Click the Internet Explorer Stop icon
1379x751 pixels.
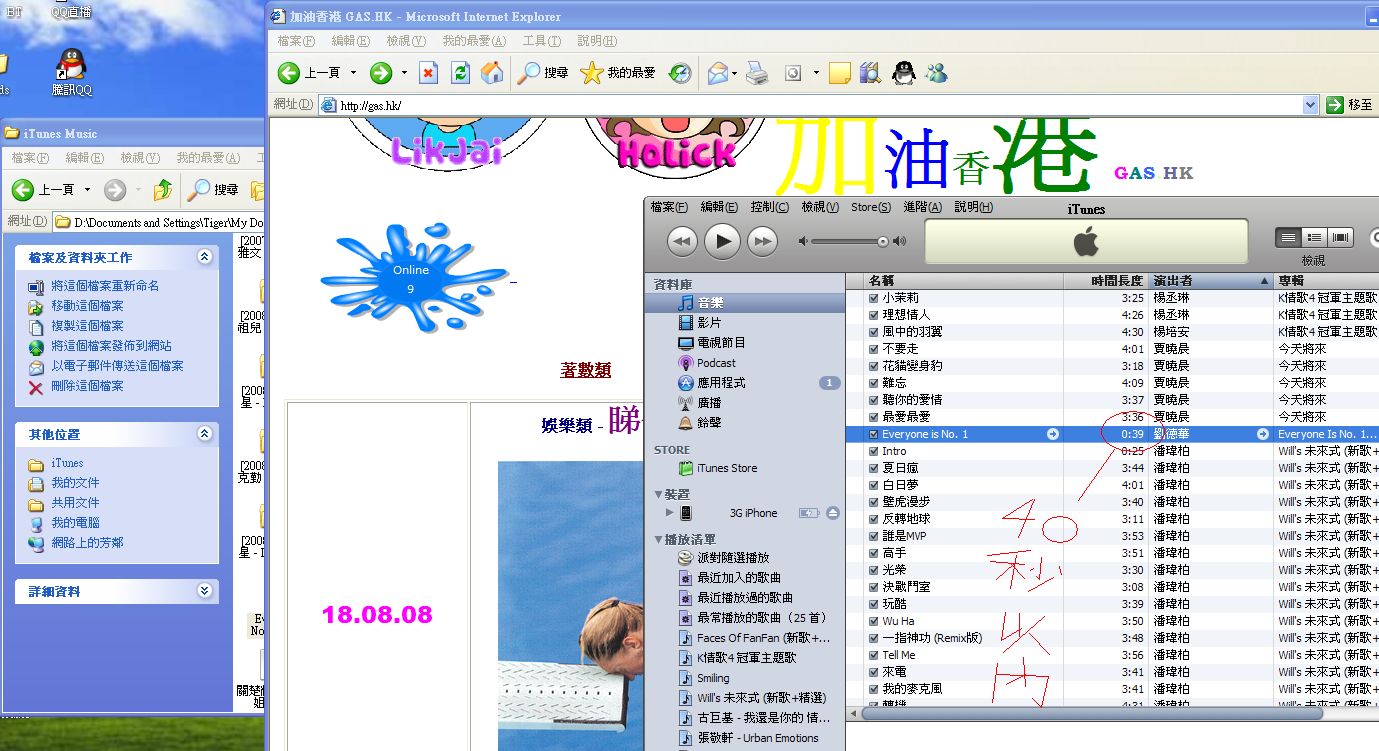pos(428,73)
